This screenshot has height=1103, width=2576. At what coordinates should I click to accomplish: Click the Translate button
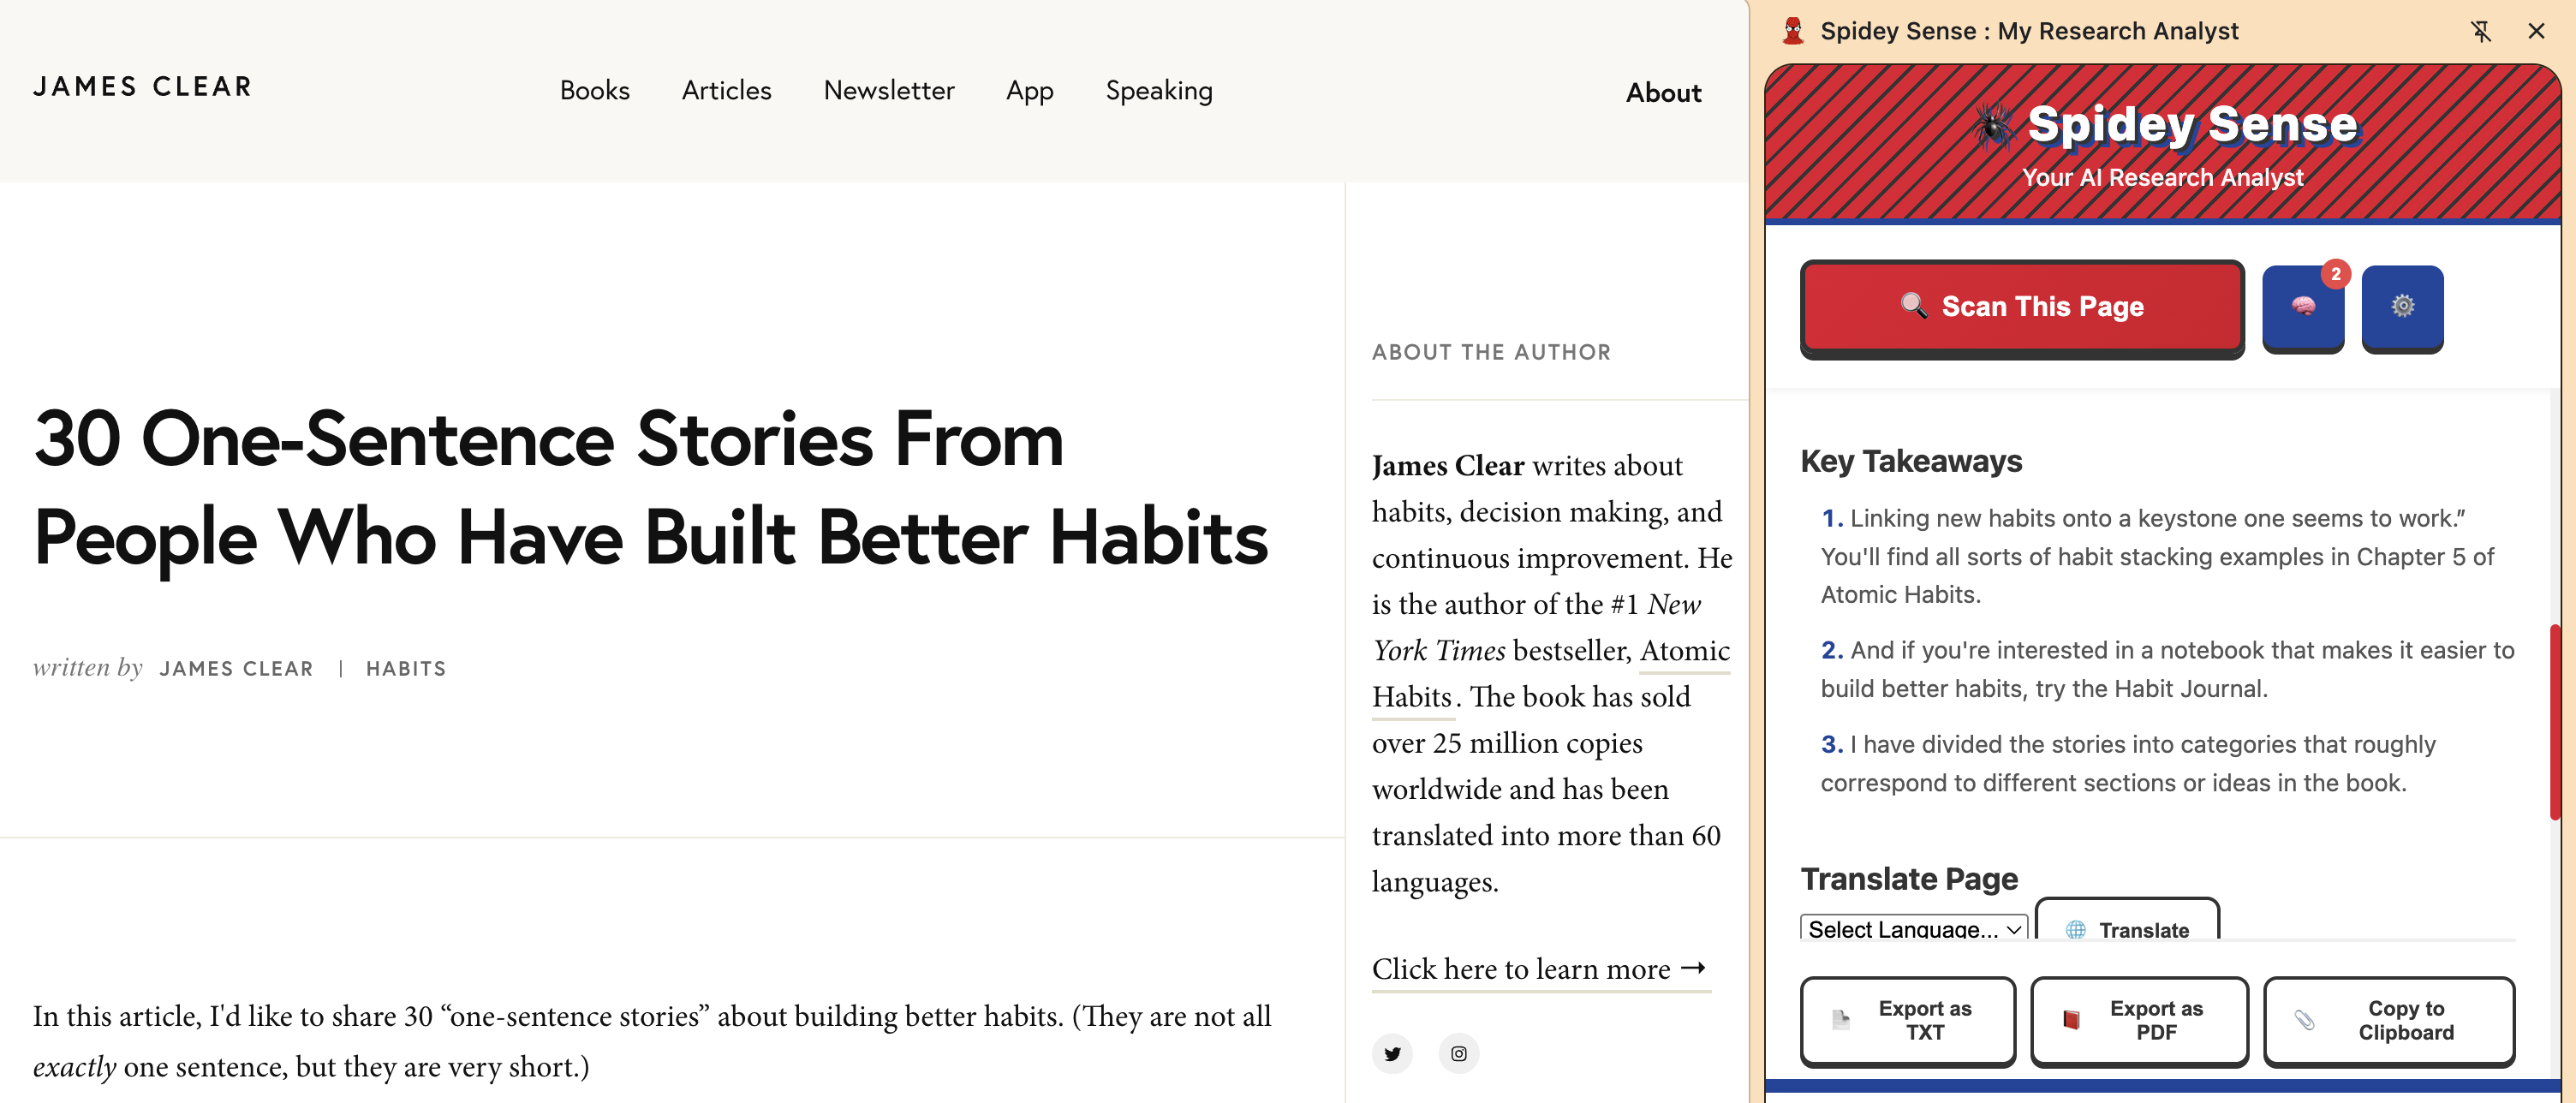(2127, 926)
